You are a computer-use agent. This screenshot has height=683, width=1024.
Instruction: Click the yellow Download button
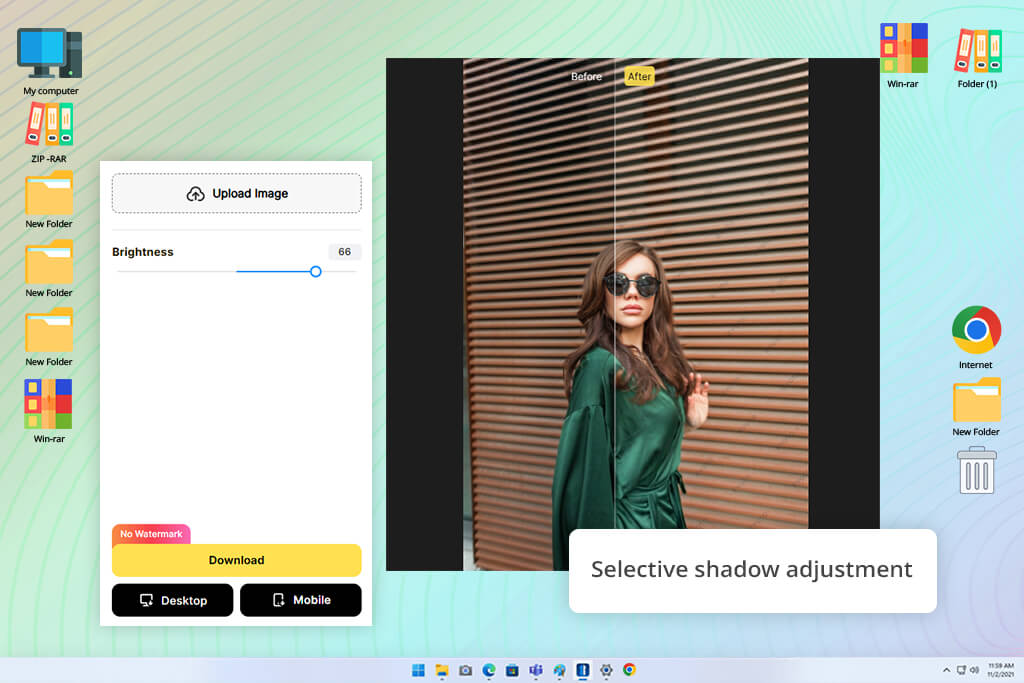pyautogui.click(x=236, y=560)
